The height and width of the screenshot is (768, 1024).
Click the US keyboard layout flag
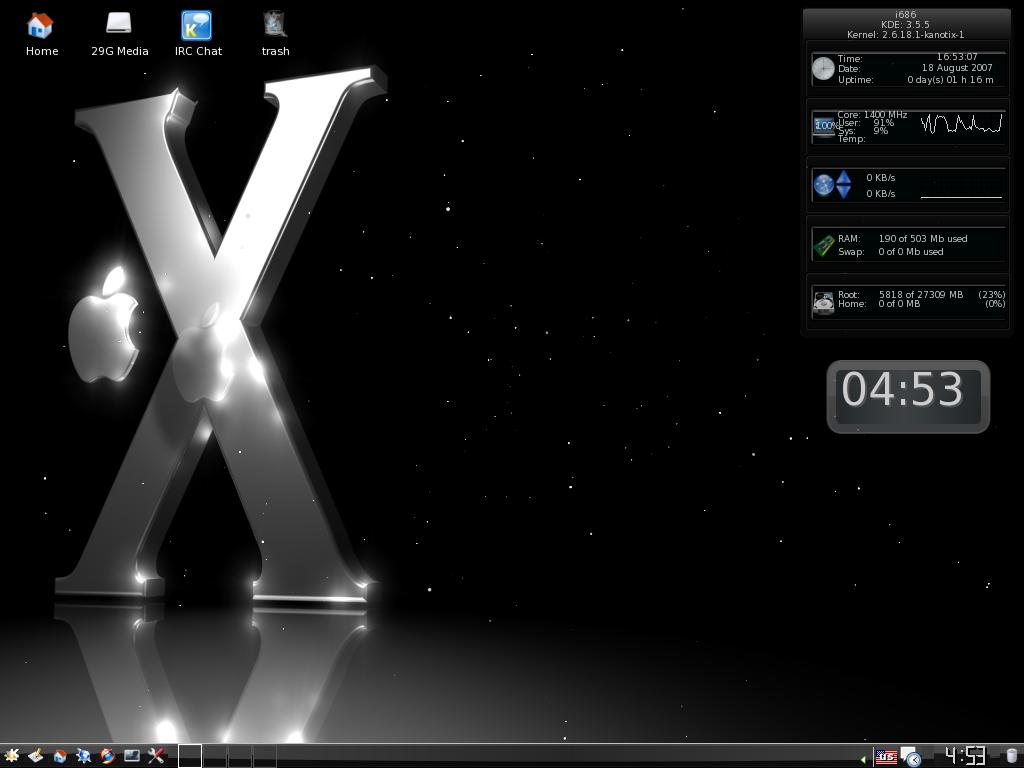click(x=886, y=758)
